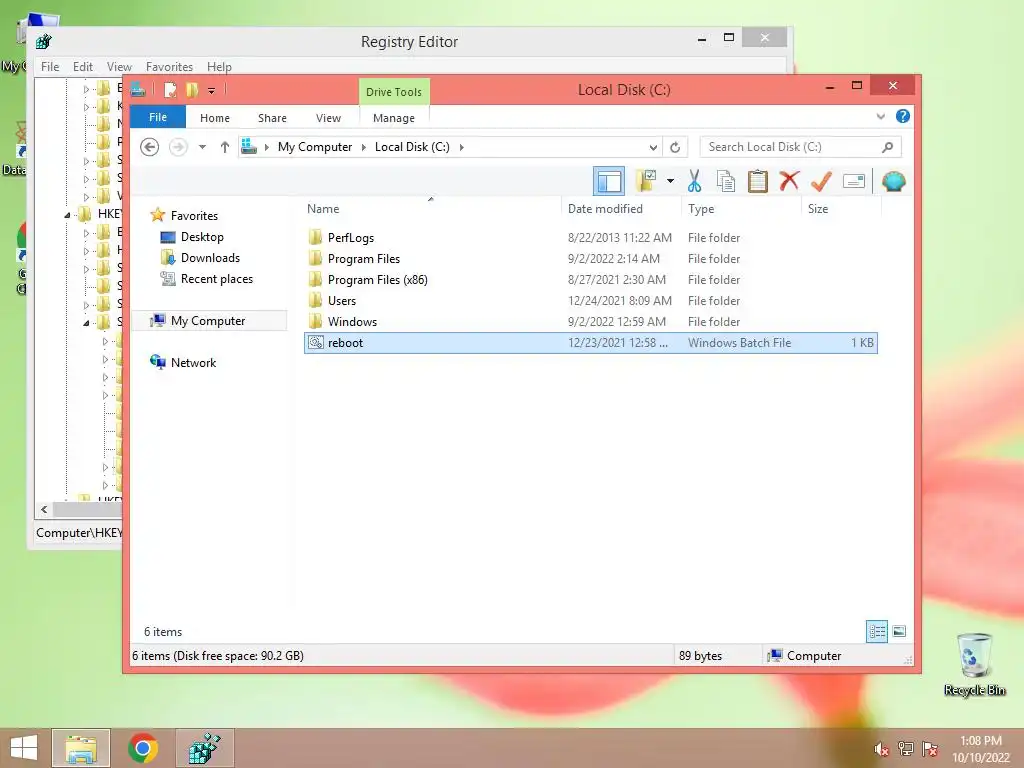Switch to the Home ribbon tab
This screenshot has width=1024, height=768.
215,118
